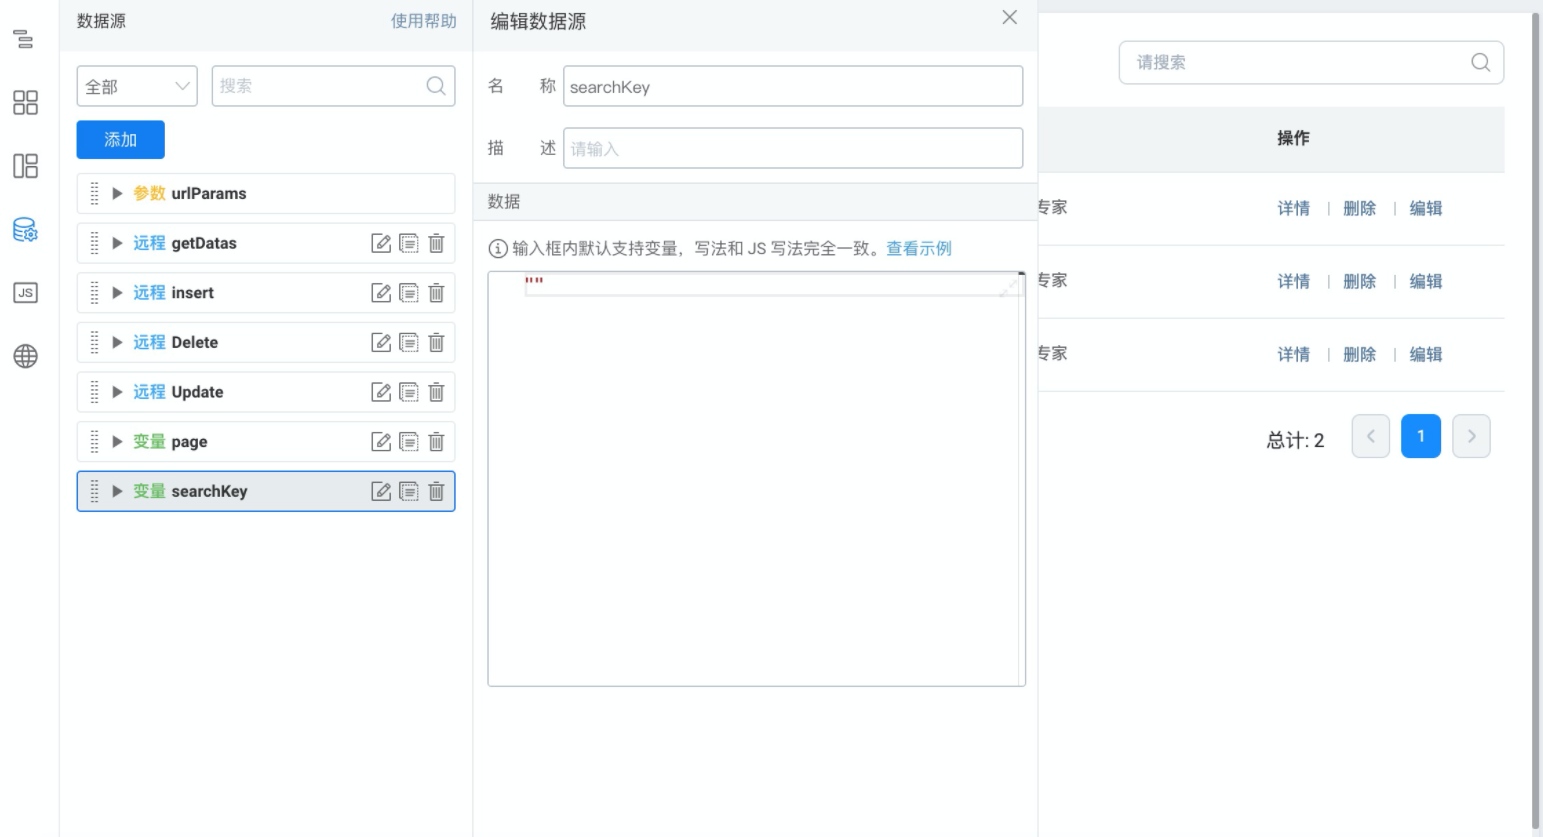Grab the drag handle of searchKey item
The image size is (1543, 837).
pos(94,491)
